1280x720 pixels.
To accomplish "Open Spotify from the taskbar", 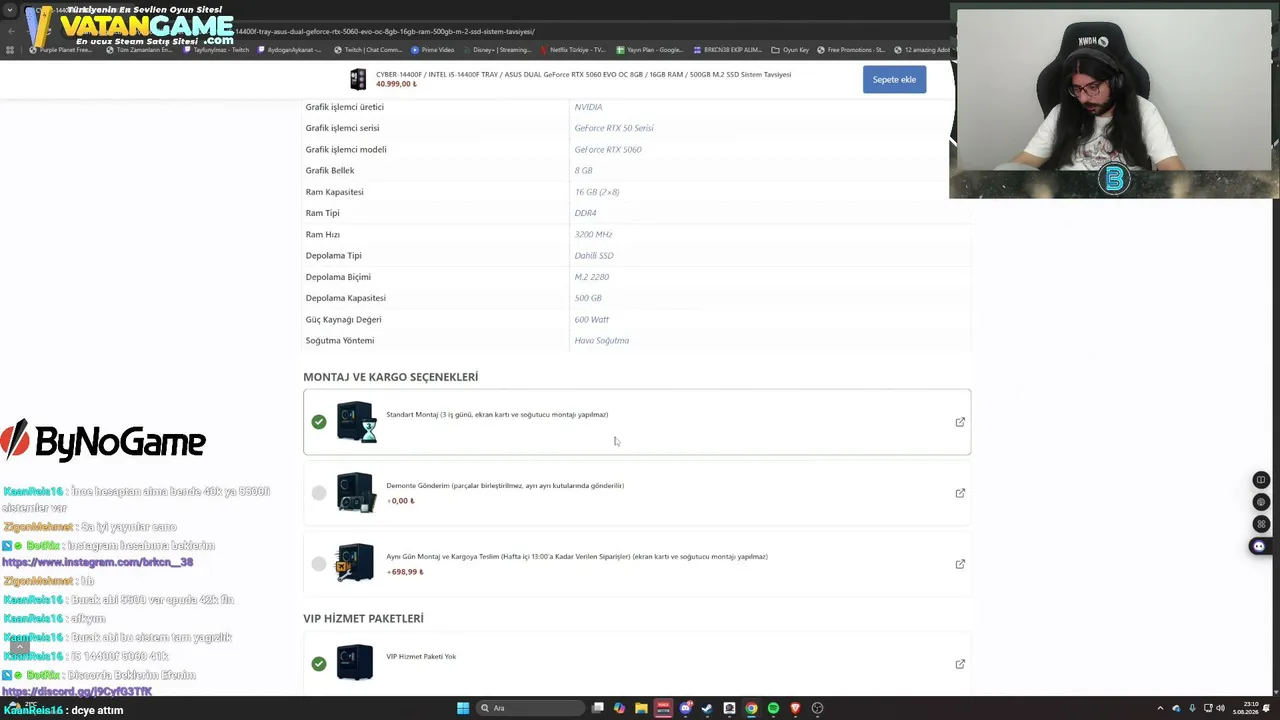I will click(773, 708).
